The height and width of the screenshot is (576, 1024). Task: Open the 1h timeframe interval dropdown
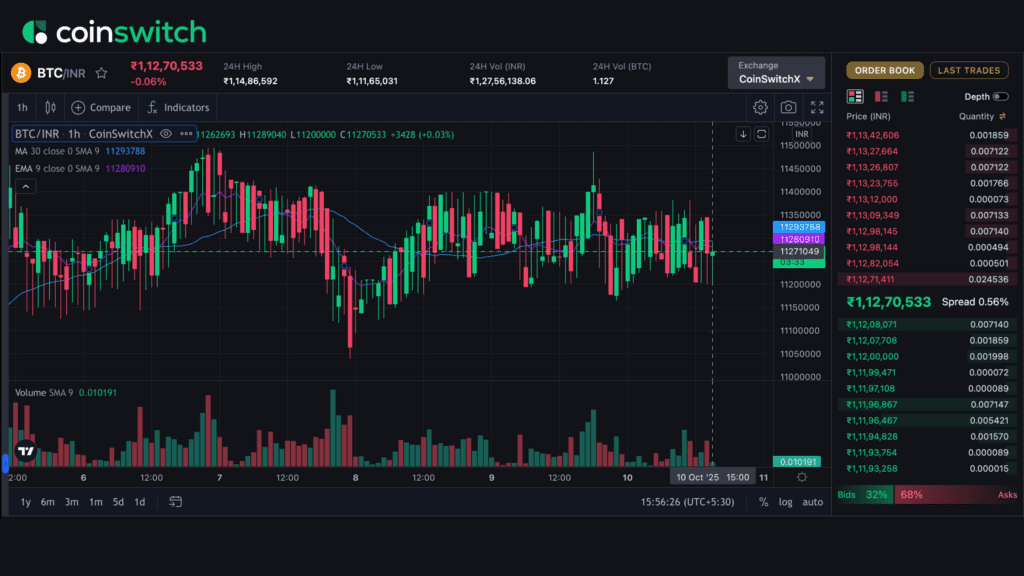pyautogui.click(x=22, y=107)
